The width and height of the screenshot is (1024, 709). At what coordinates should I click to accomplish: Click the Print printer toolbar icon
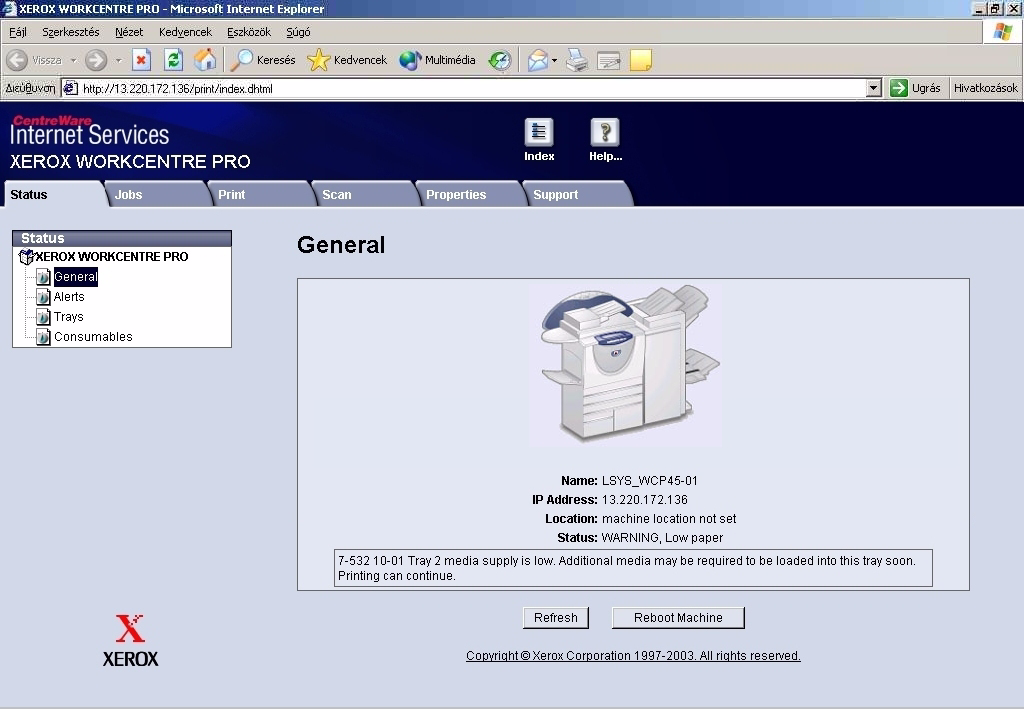tap(577, 60)
